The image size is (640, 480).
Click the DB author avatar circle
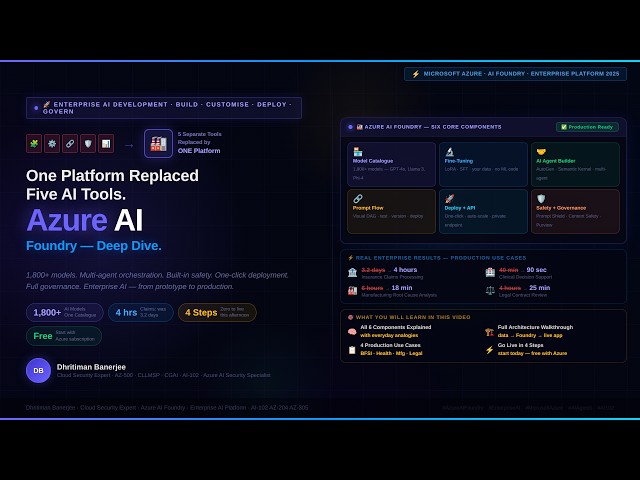click(x=38, y=371)
